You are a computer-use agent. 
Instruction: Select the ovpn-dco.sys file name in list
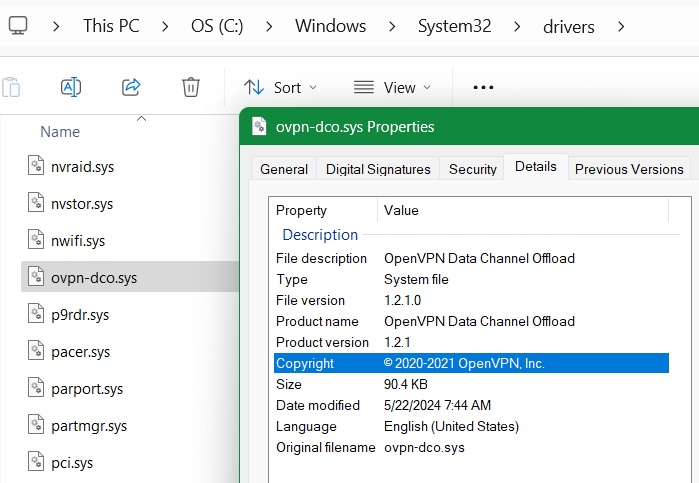pos(94,277)
